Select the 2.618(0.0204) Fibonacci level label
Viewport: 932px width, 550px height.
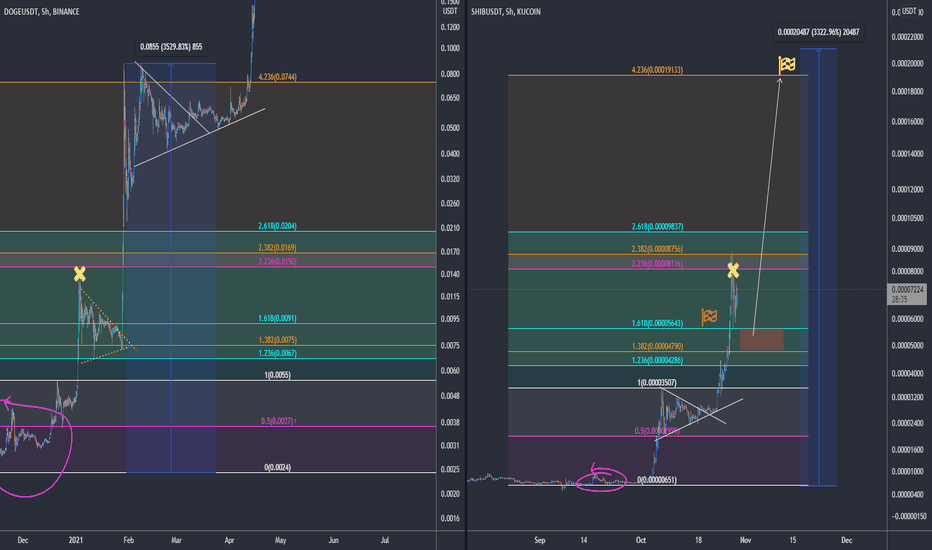pos(278,226)
